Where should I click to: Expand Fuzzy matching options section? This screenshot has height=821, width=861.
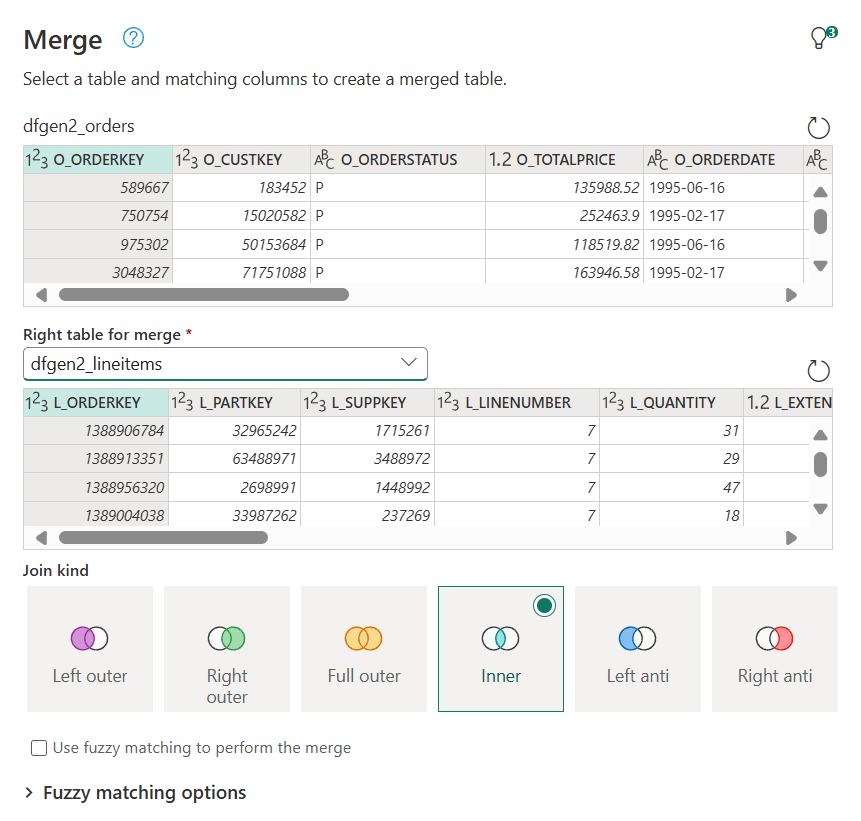coord(30,793)
